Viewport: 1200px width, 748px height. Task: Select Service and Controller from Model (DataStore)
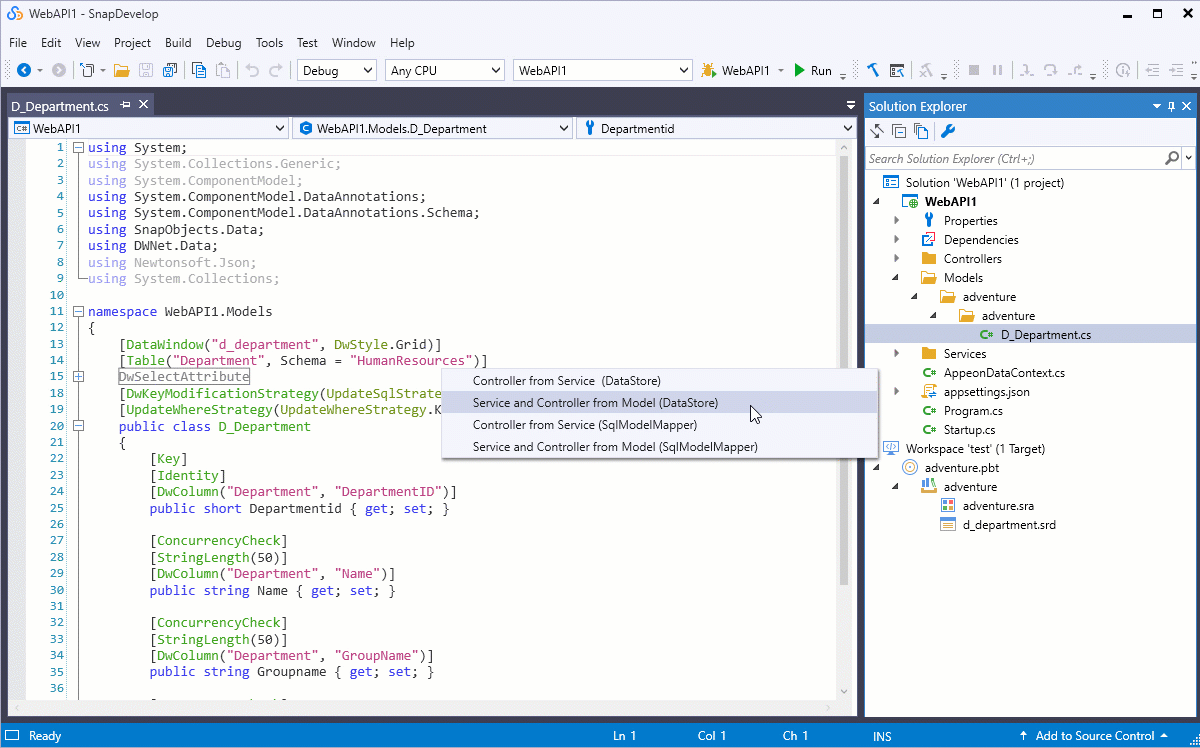click(x=660, y=403)
